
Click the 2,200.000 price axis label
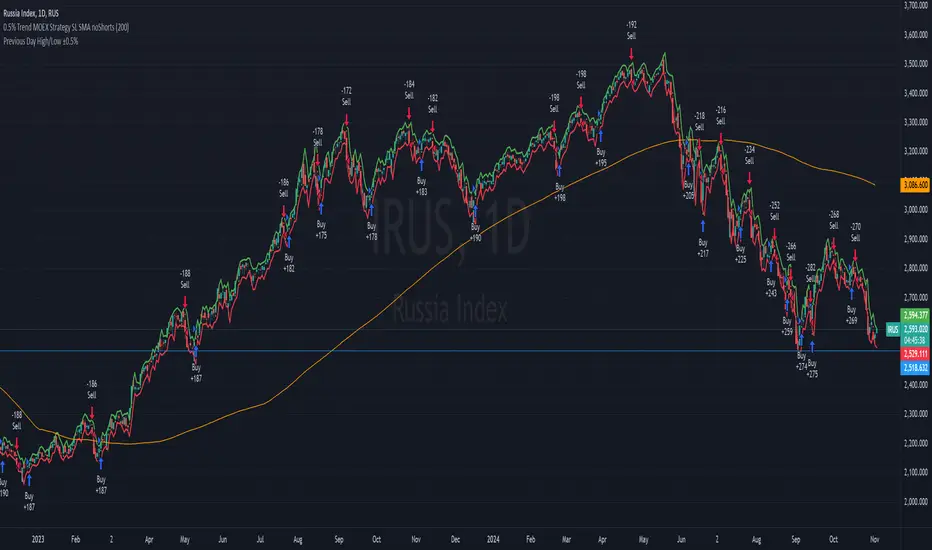[916, 443]
